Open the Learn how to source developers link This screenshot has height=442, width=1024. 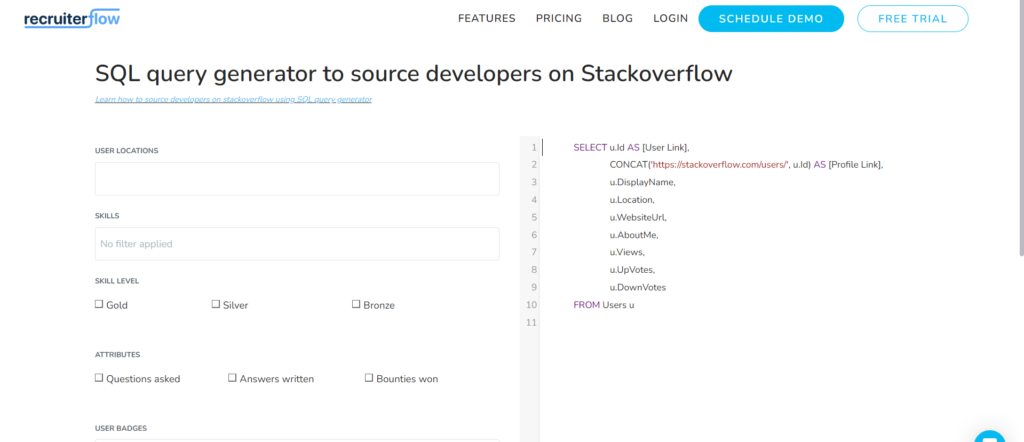[233, 100]
